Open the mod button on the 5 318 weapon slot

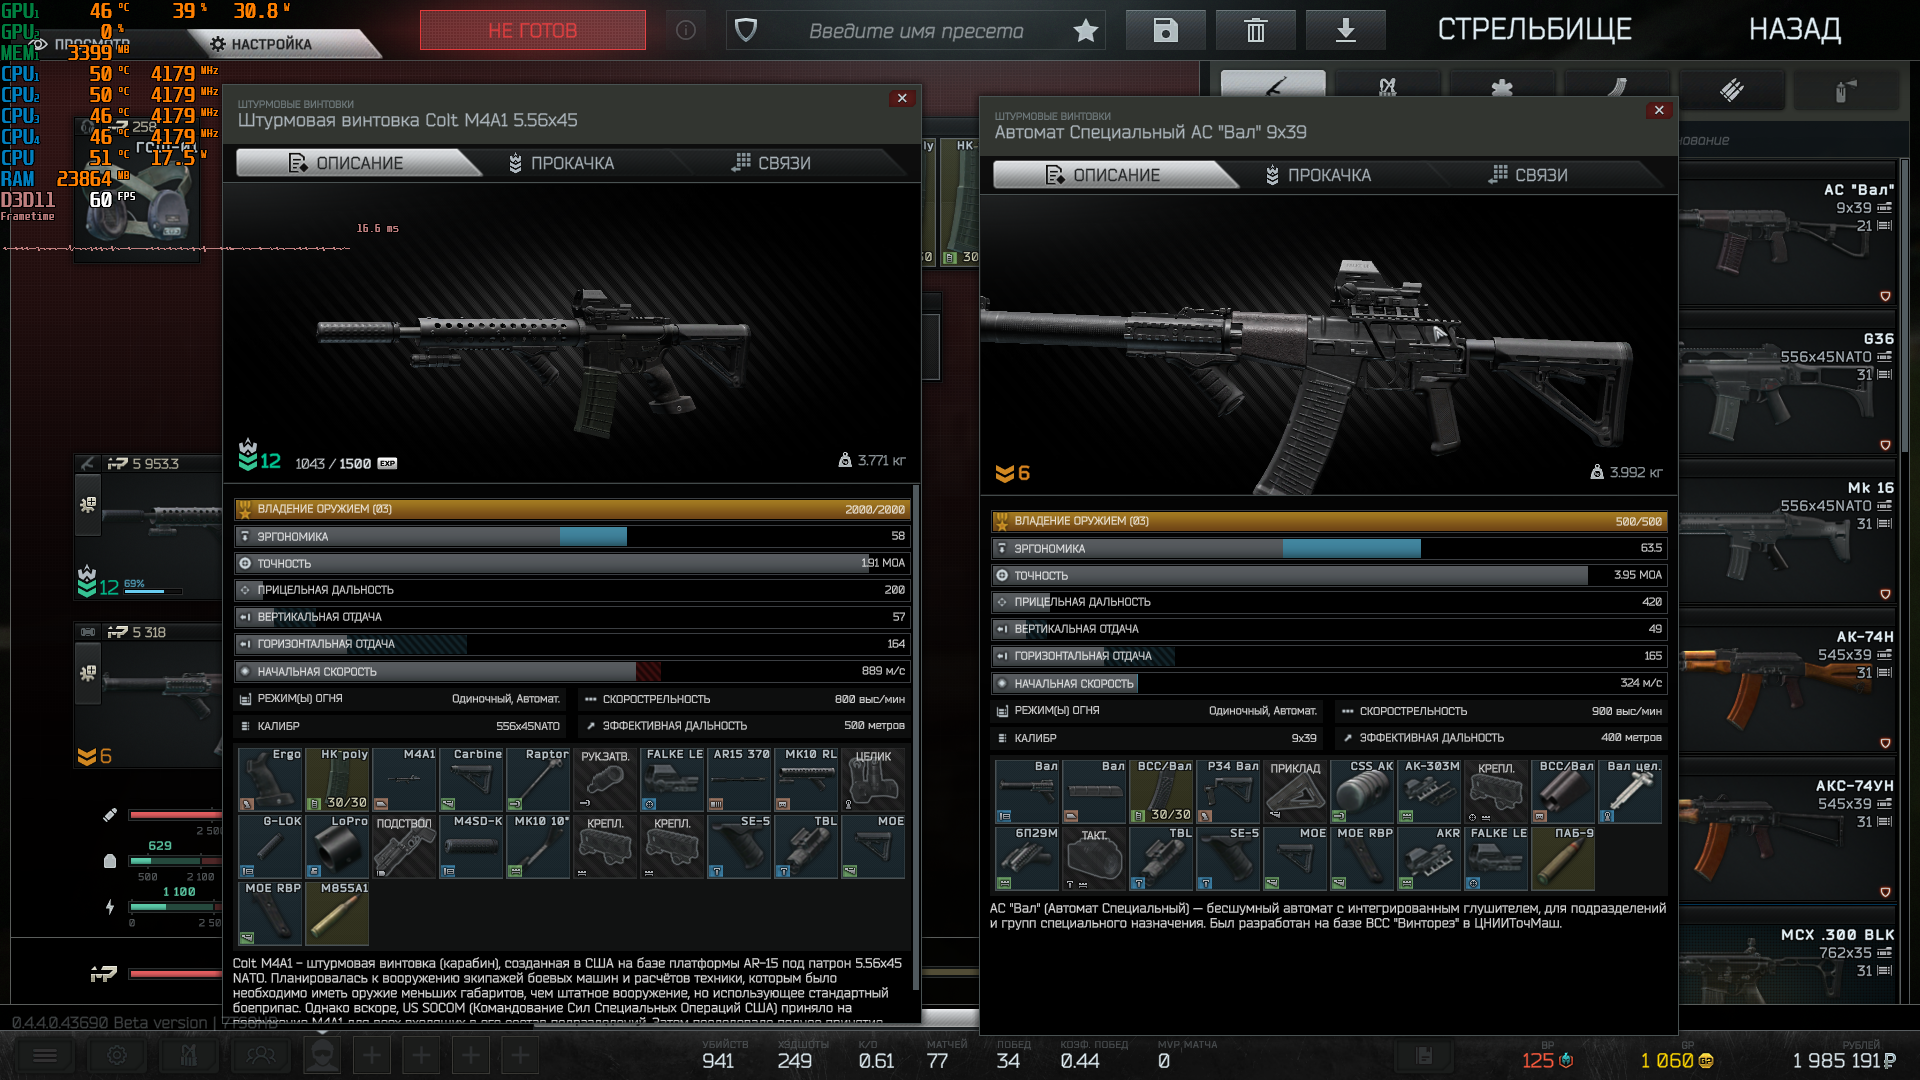tap(88, 673)
